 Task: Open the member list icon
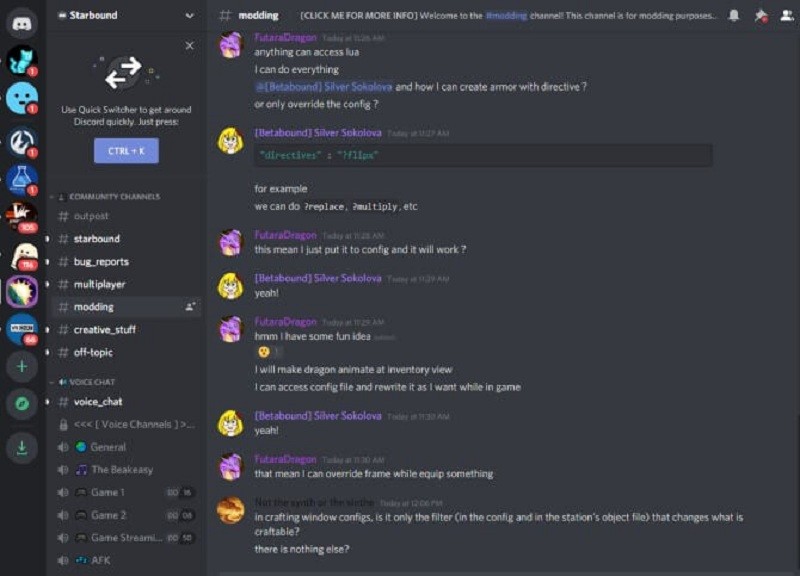point(786,14)
